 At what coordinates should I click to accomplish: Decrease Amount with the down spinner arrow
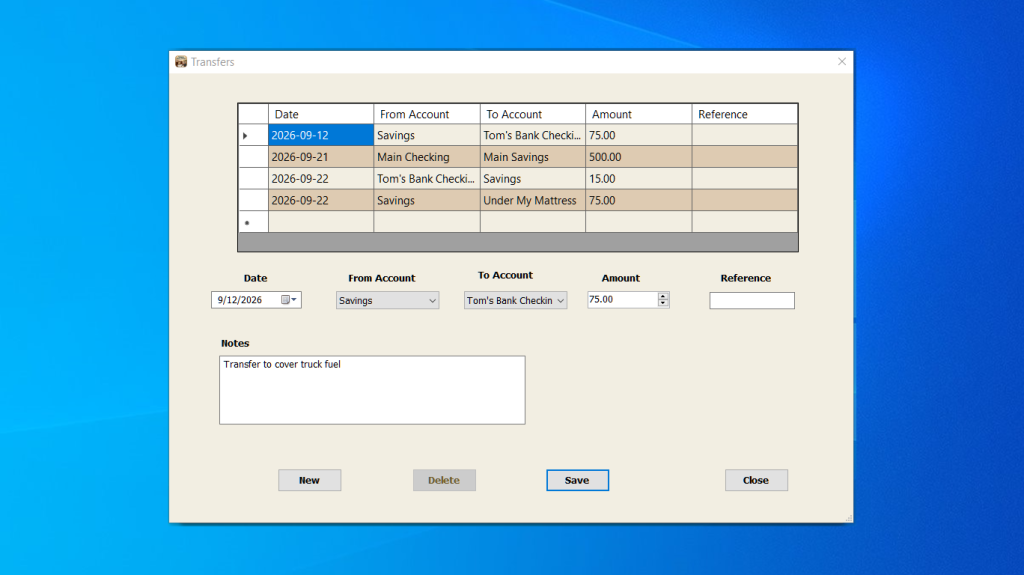(x=663, y=303)
